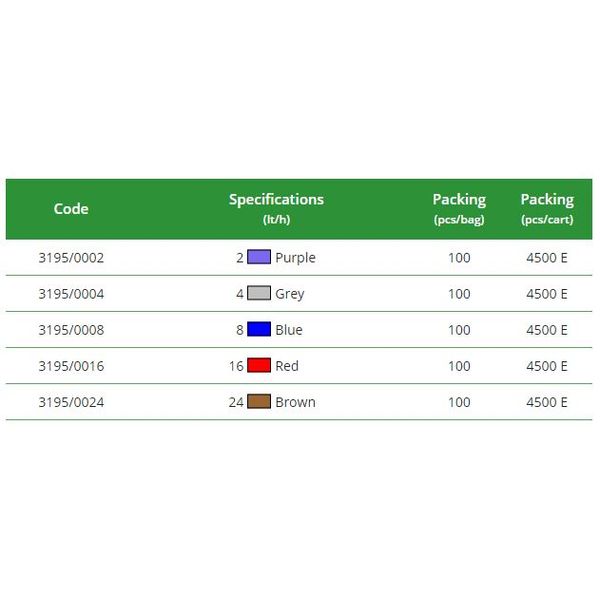Click the Specifications (lt/h) column header
Screen dimensions: 600x600
click(x=276, y=209)
